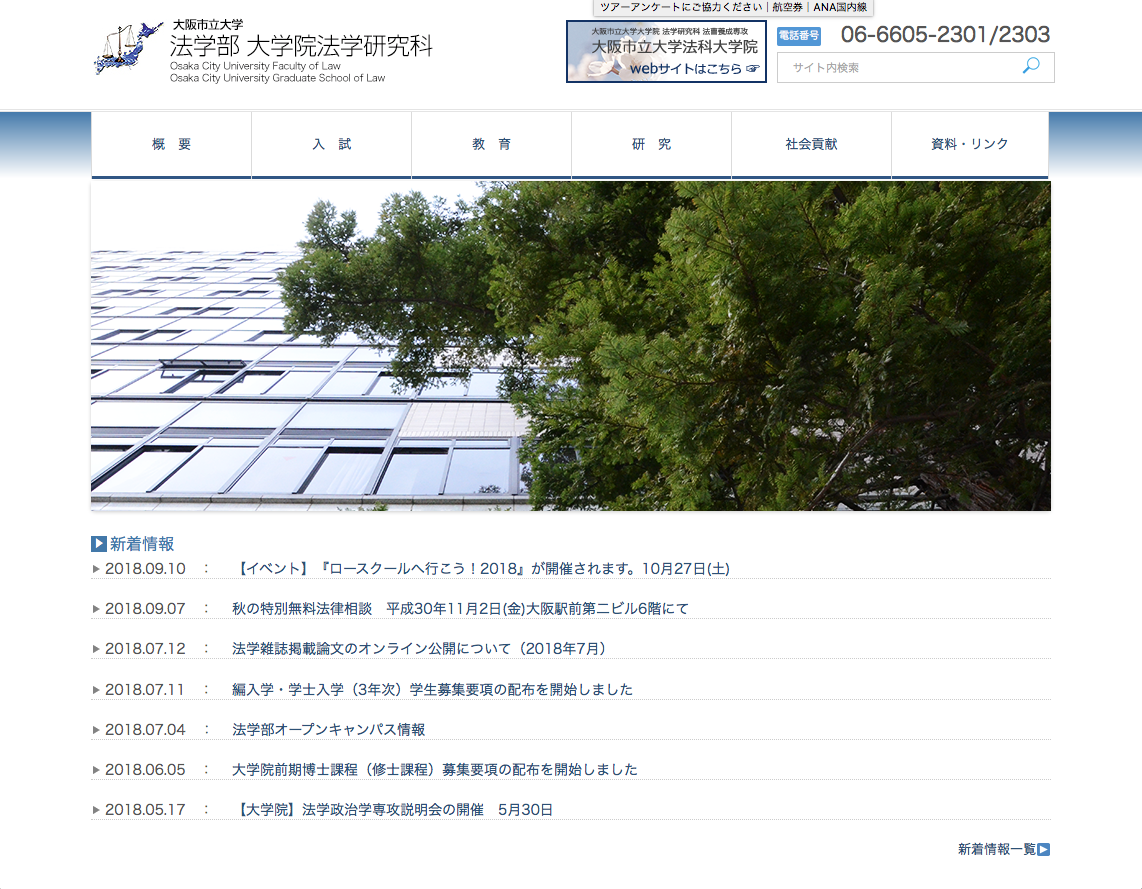1142x889 pixels.
Task: Open the 教育 navigation menu
Action: (x=492, y=144)
